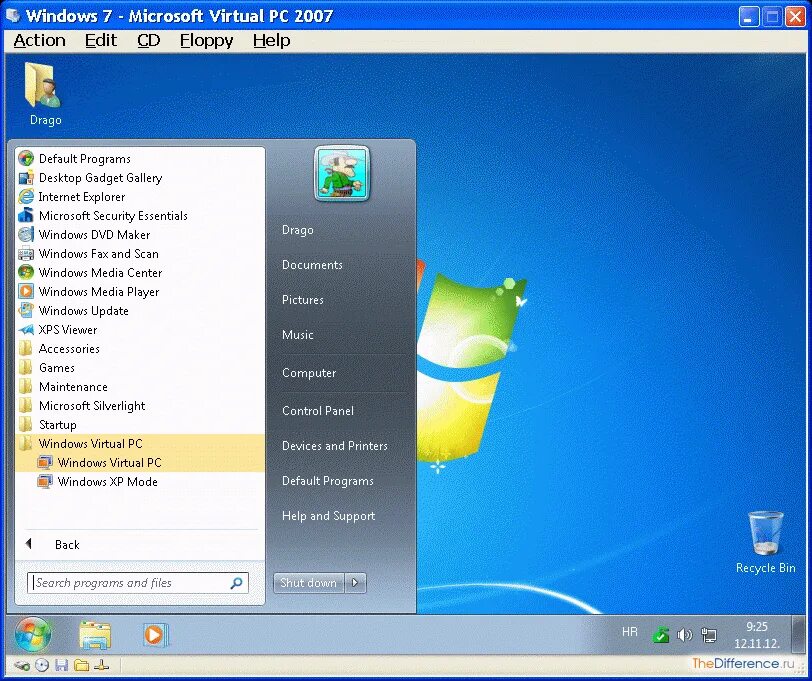Open the CD menu
The width and height of the screenshot is (812, 681).
coord(149,40)
